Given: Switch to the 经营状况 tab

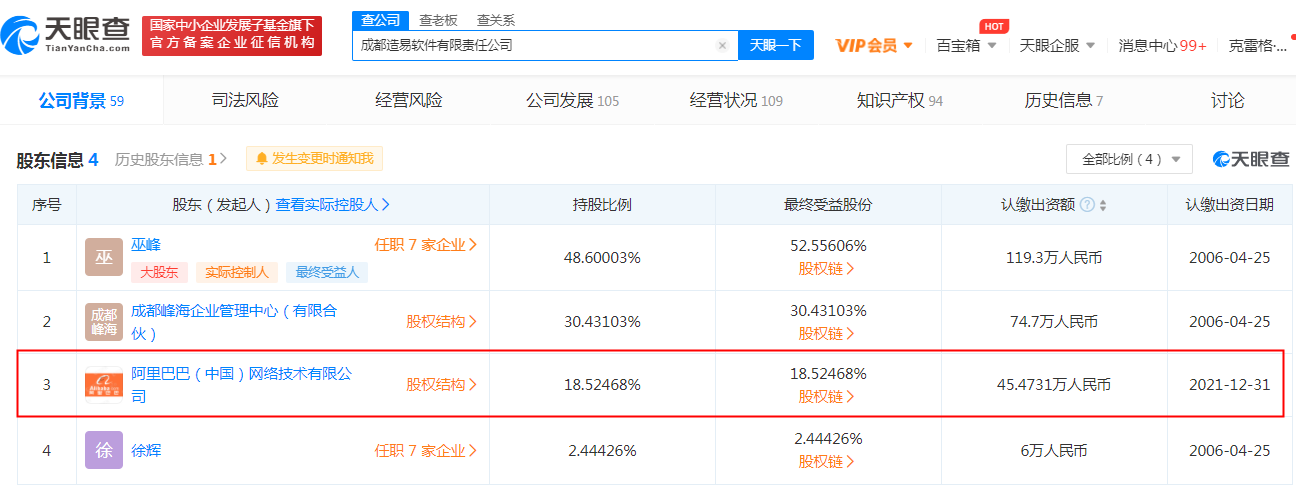Looking at the screenshot, I should (x=736, y=100).
